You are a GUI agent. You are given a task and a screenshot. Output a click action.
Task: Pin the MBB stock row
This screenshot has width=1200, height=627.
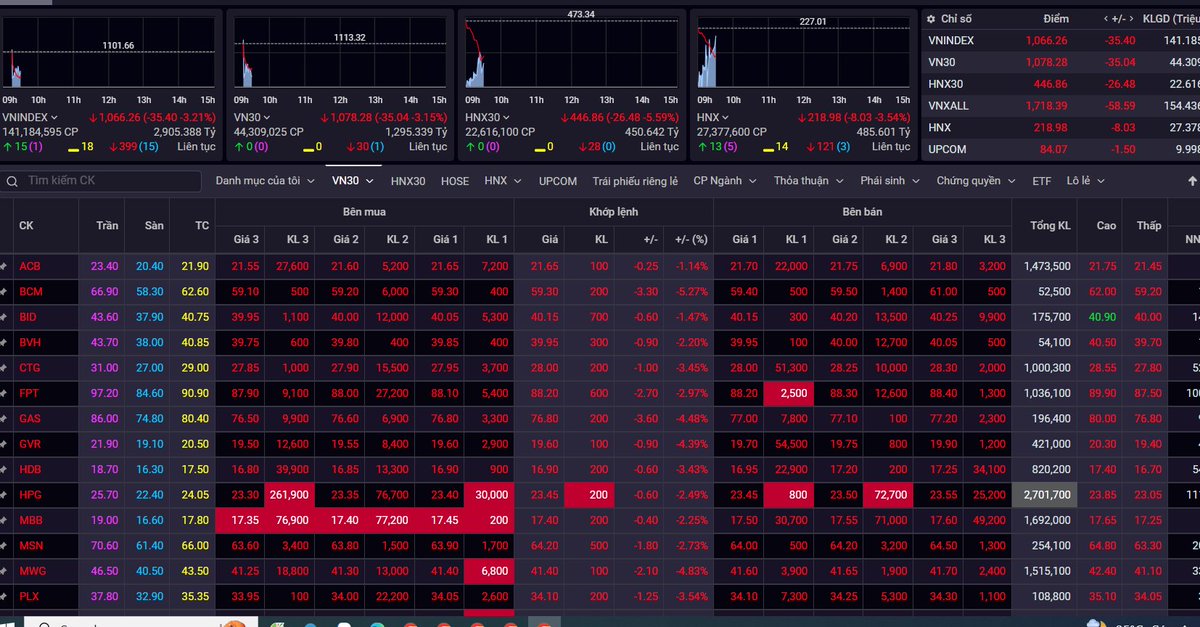4,520
